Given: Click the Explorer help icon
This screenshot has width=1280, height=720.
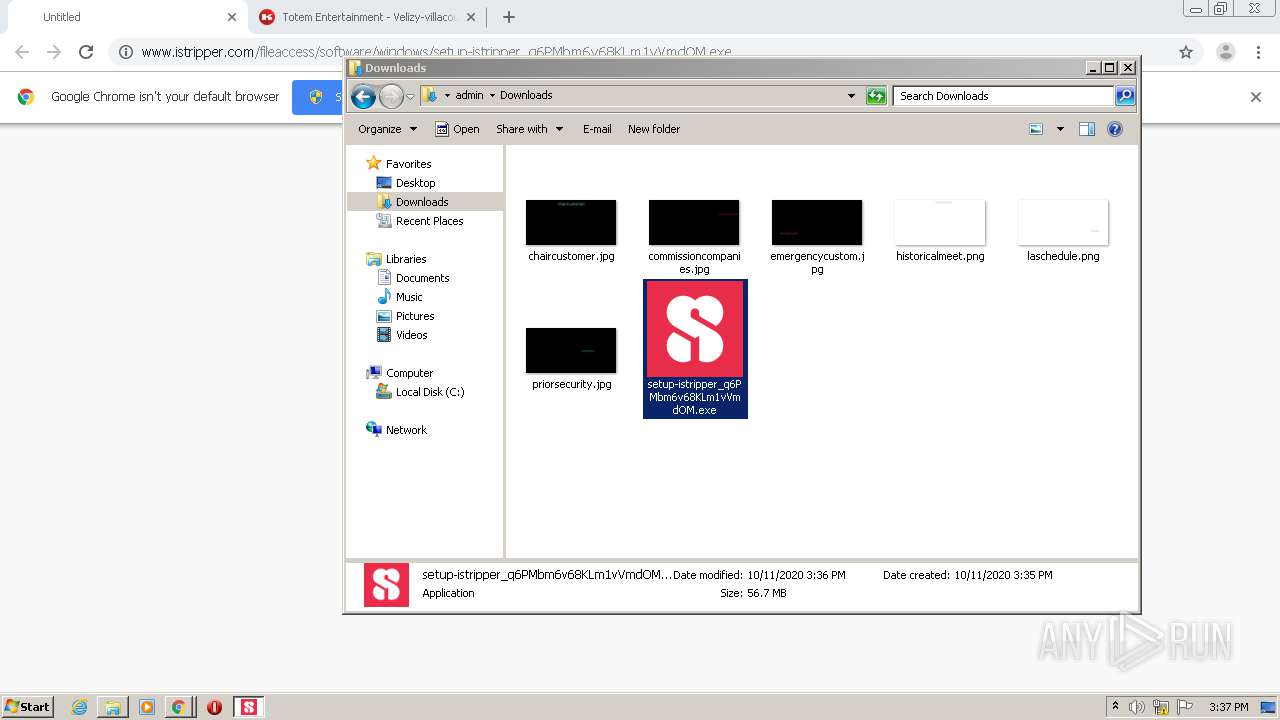Looking at the screenshot, I should 1115,129.
